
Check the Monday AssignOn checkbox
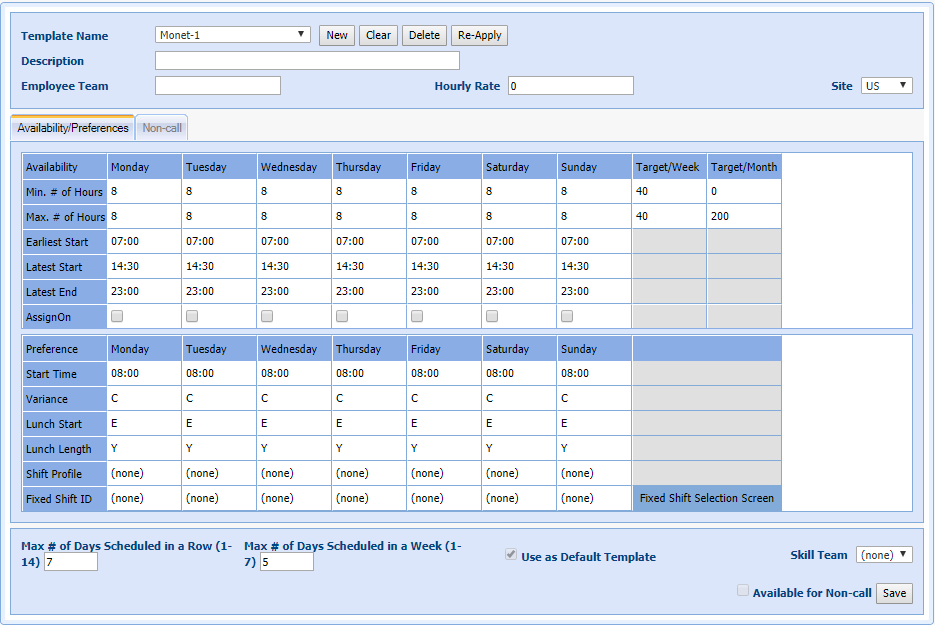click(x=117, y=316)
